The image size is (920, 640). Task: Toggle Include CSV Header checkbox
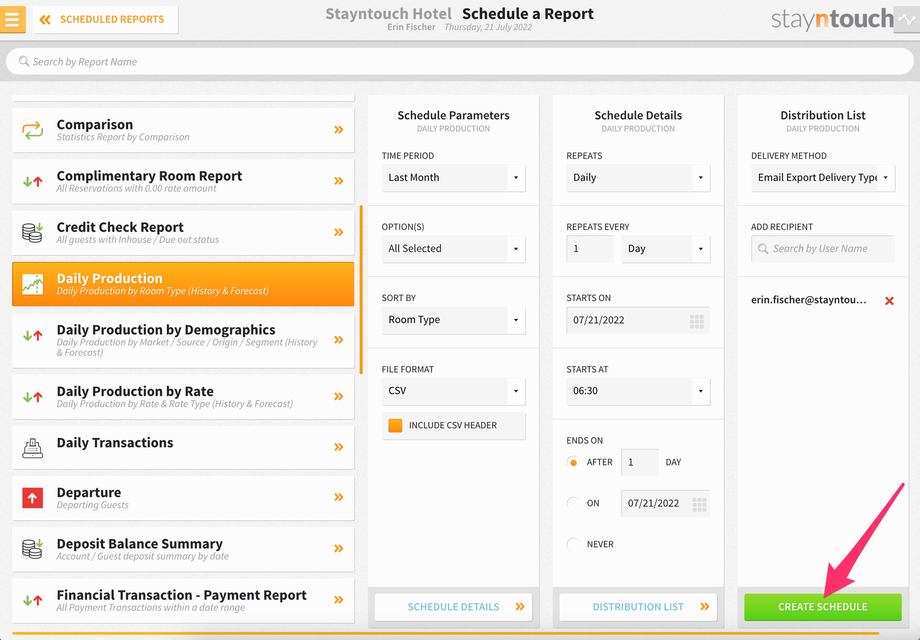pyautogui.click(x=395, y=425)
